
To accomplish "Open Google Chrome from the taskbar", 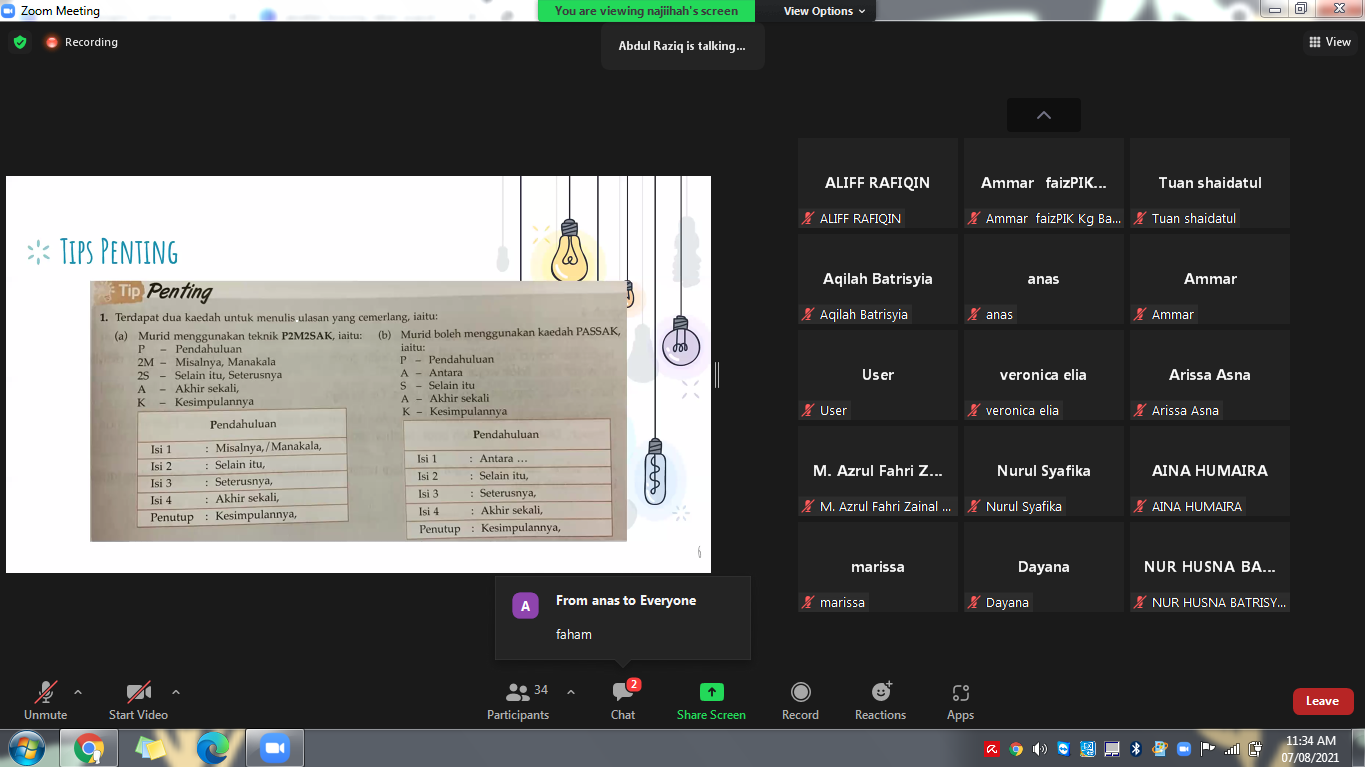I will (x=89, y=748).
